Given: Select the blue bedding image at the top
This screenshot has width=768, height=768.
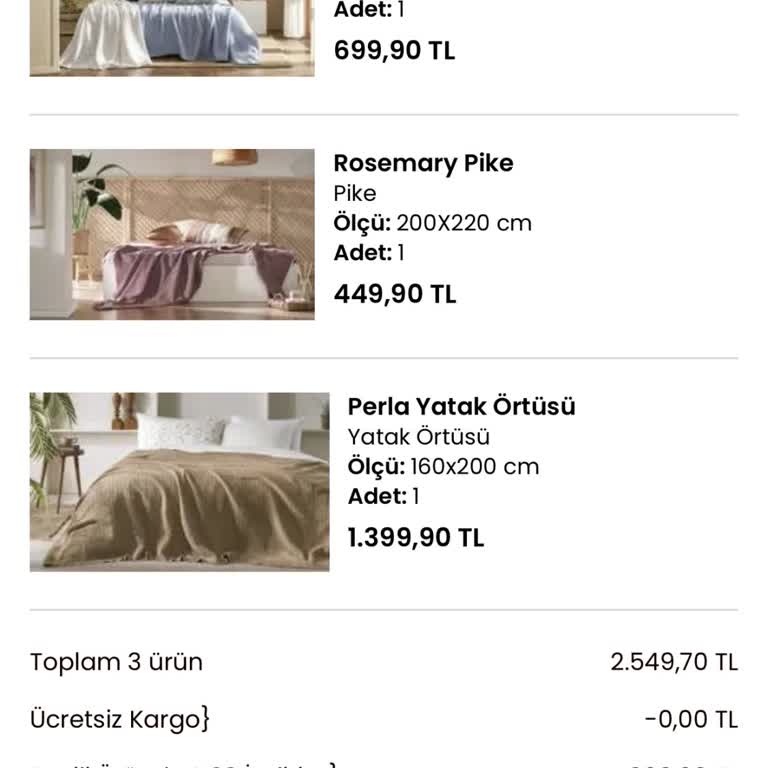Looking at the screenshot, I should click(x=172, y=37).
